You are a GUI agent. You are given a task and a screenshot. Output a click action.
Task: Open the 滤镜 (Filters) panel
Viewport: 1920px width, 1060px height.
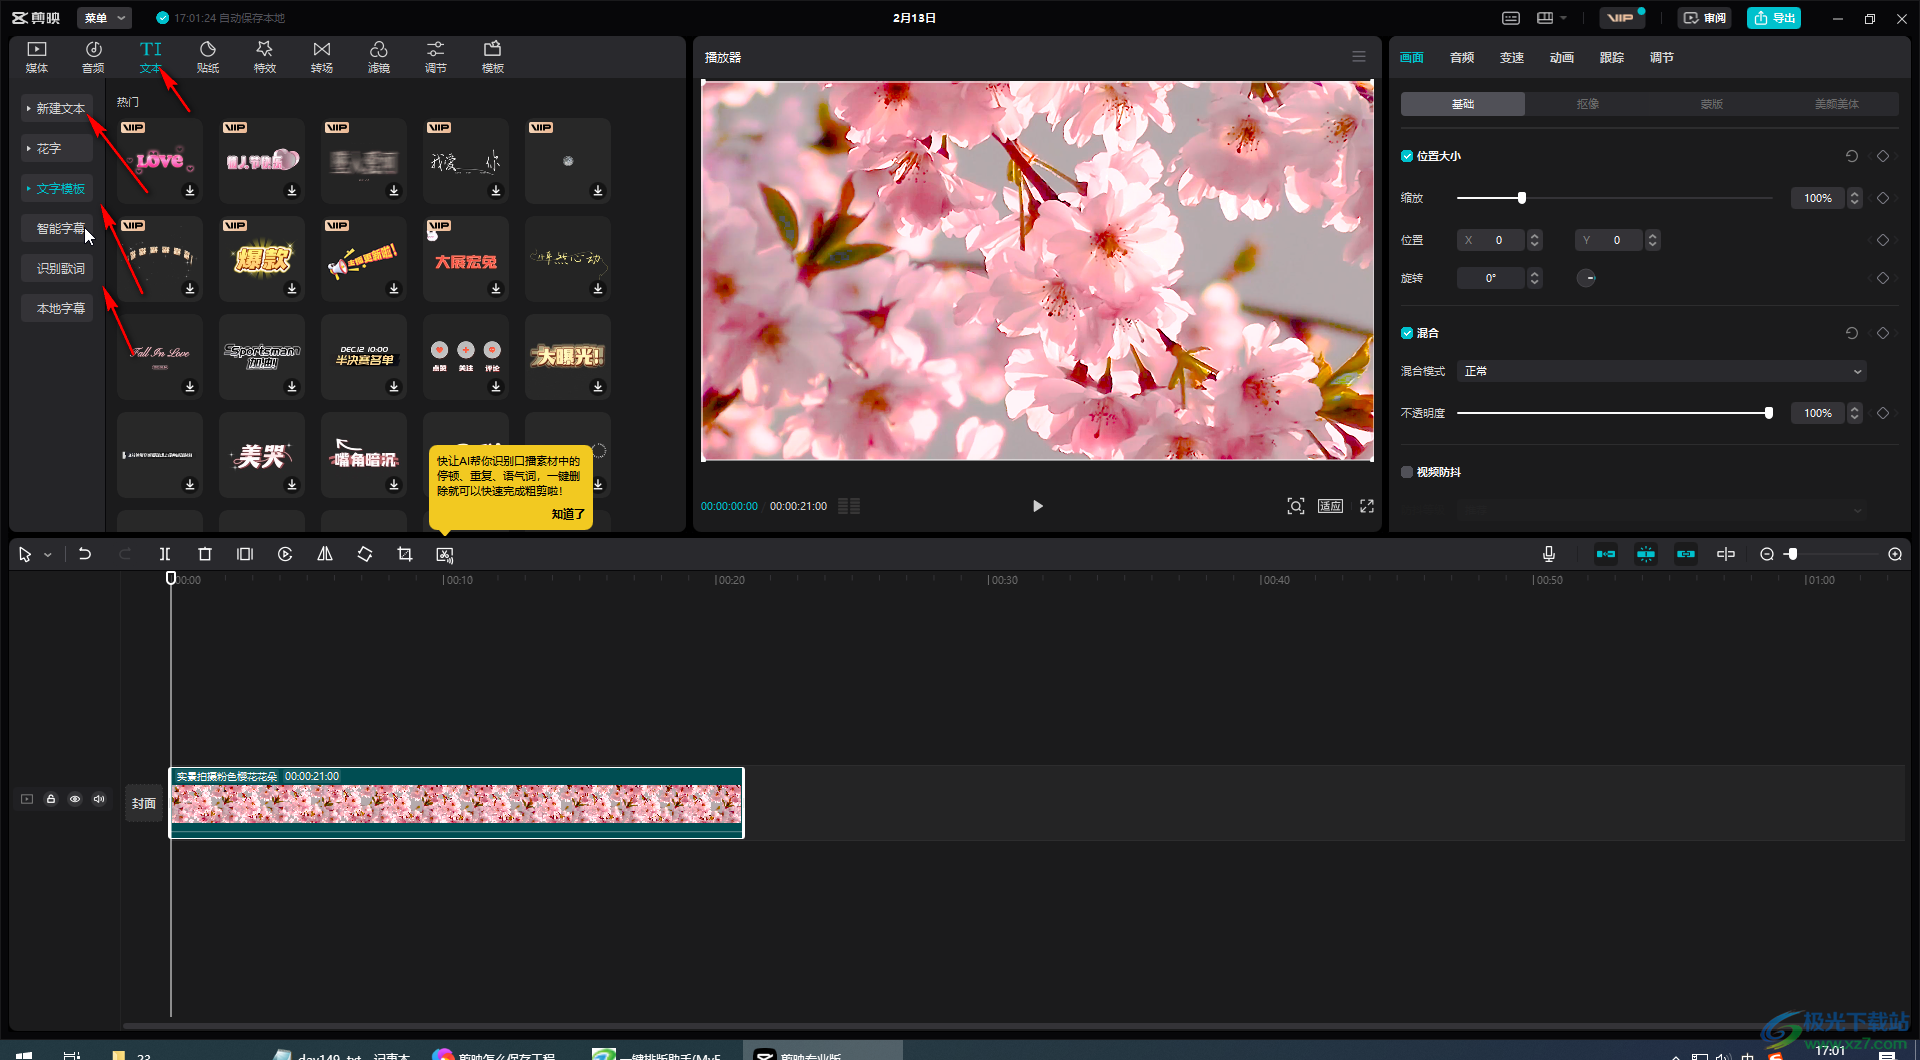click(379, 57)
